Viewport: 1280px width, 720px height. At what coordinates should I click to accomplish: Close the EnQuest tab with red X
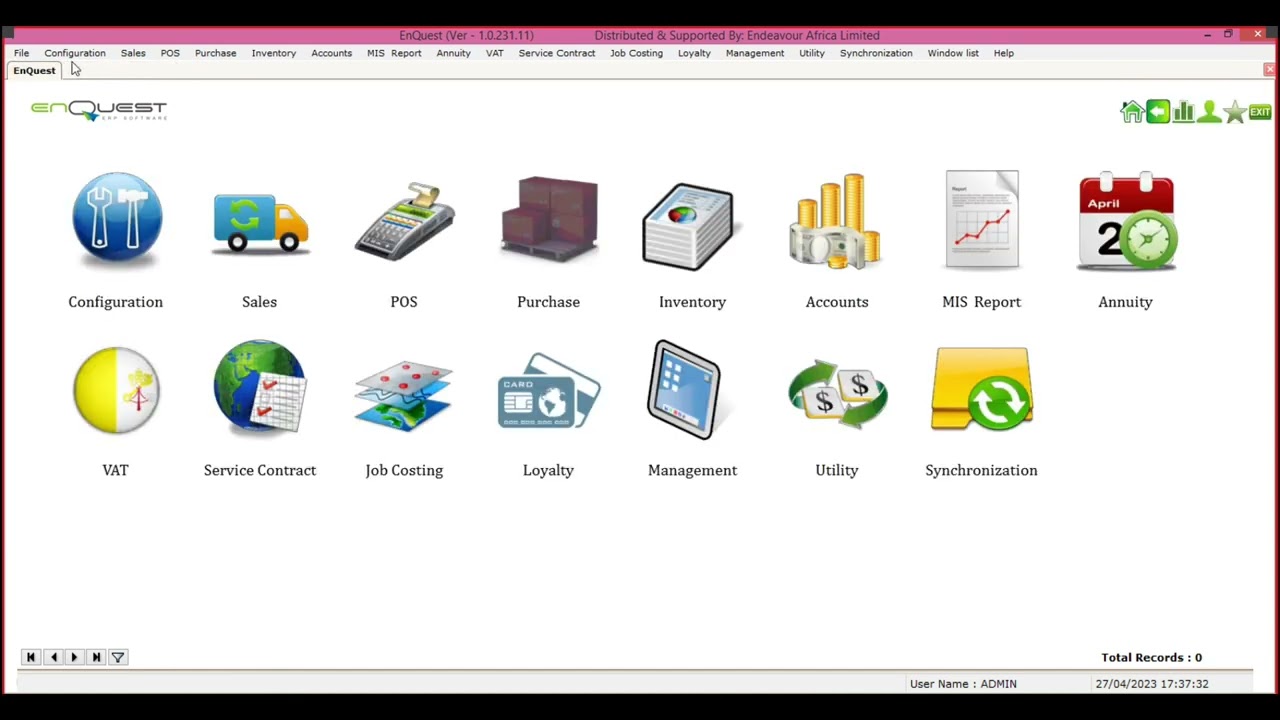click(x=1270, y=70)
